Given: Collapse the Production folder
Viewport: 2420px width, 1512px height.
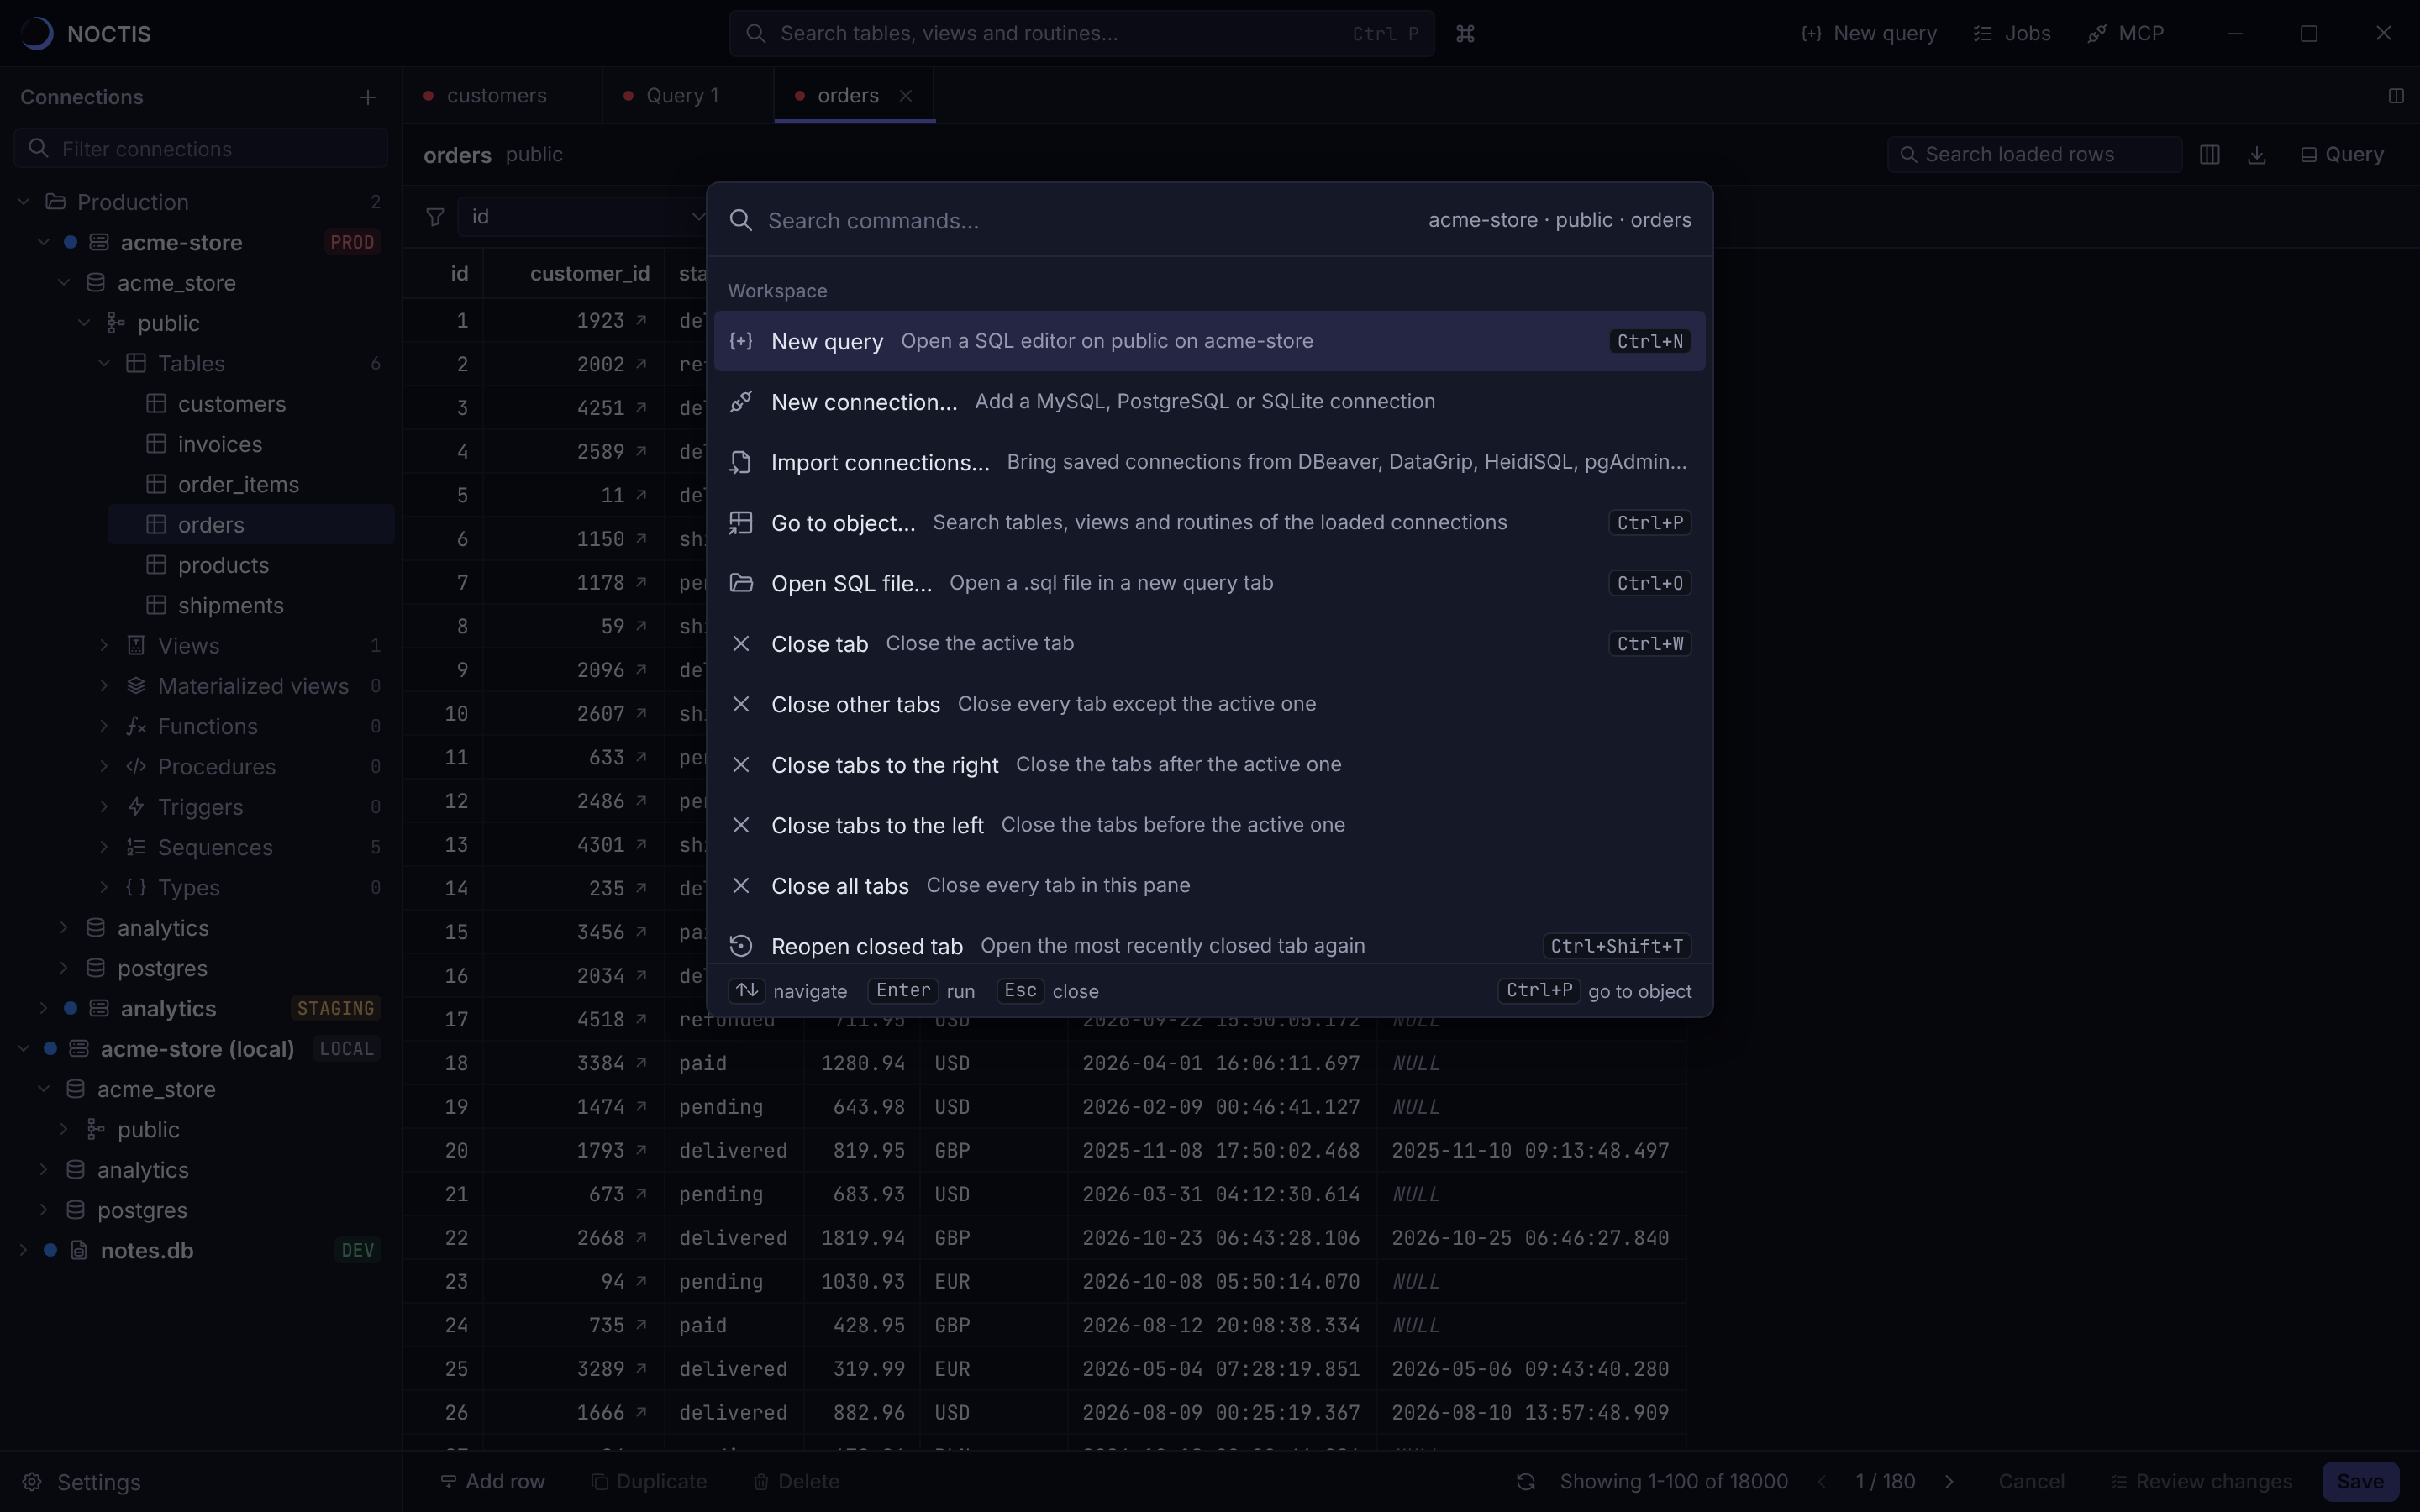Looking at the screenshot, I should [x=24, y=202].
